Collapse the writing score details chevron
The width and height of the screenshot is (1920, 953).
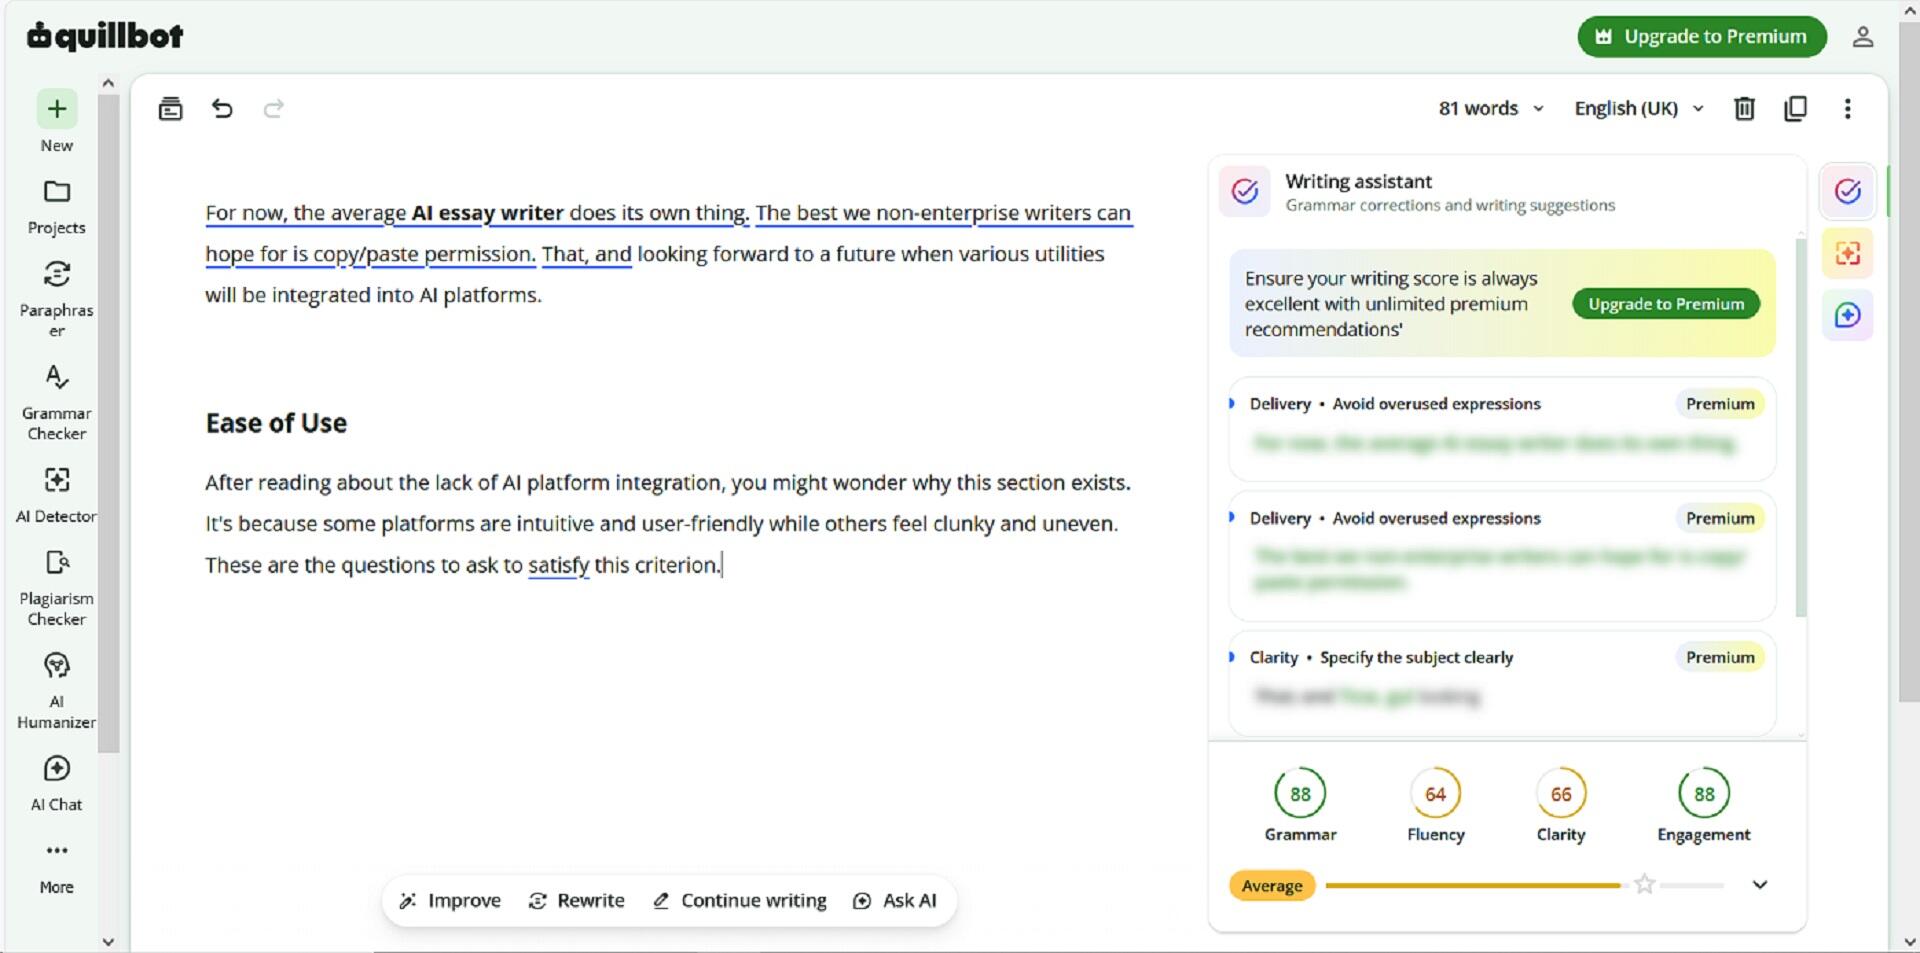(x=1760, y=884)
